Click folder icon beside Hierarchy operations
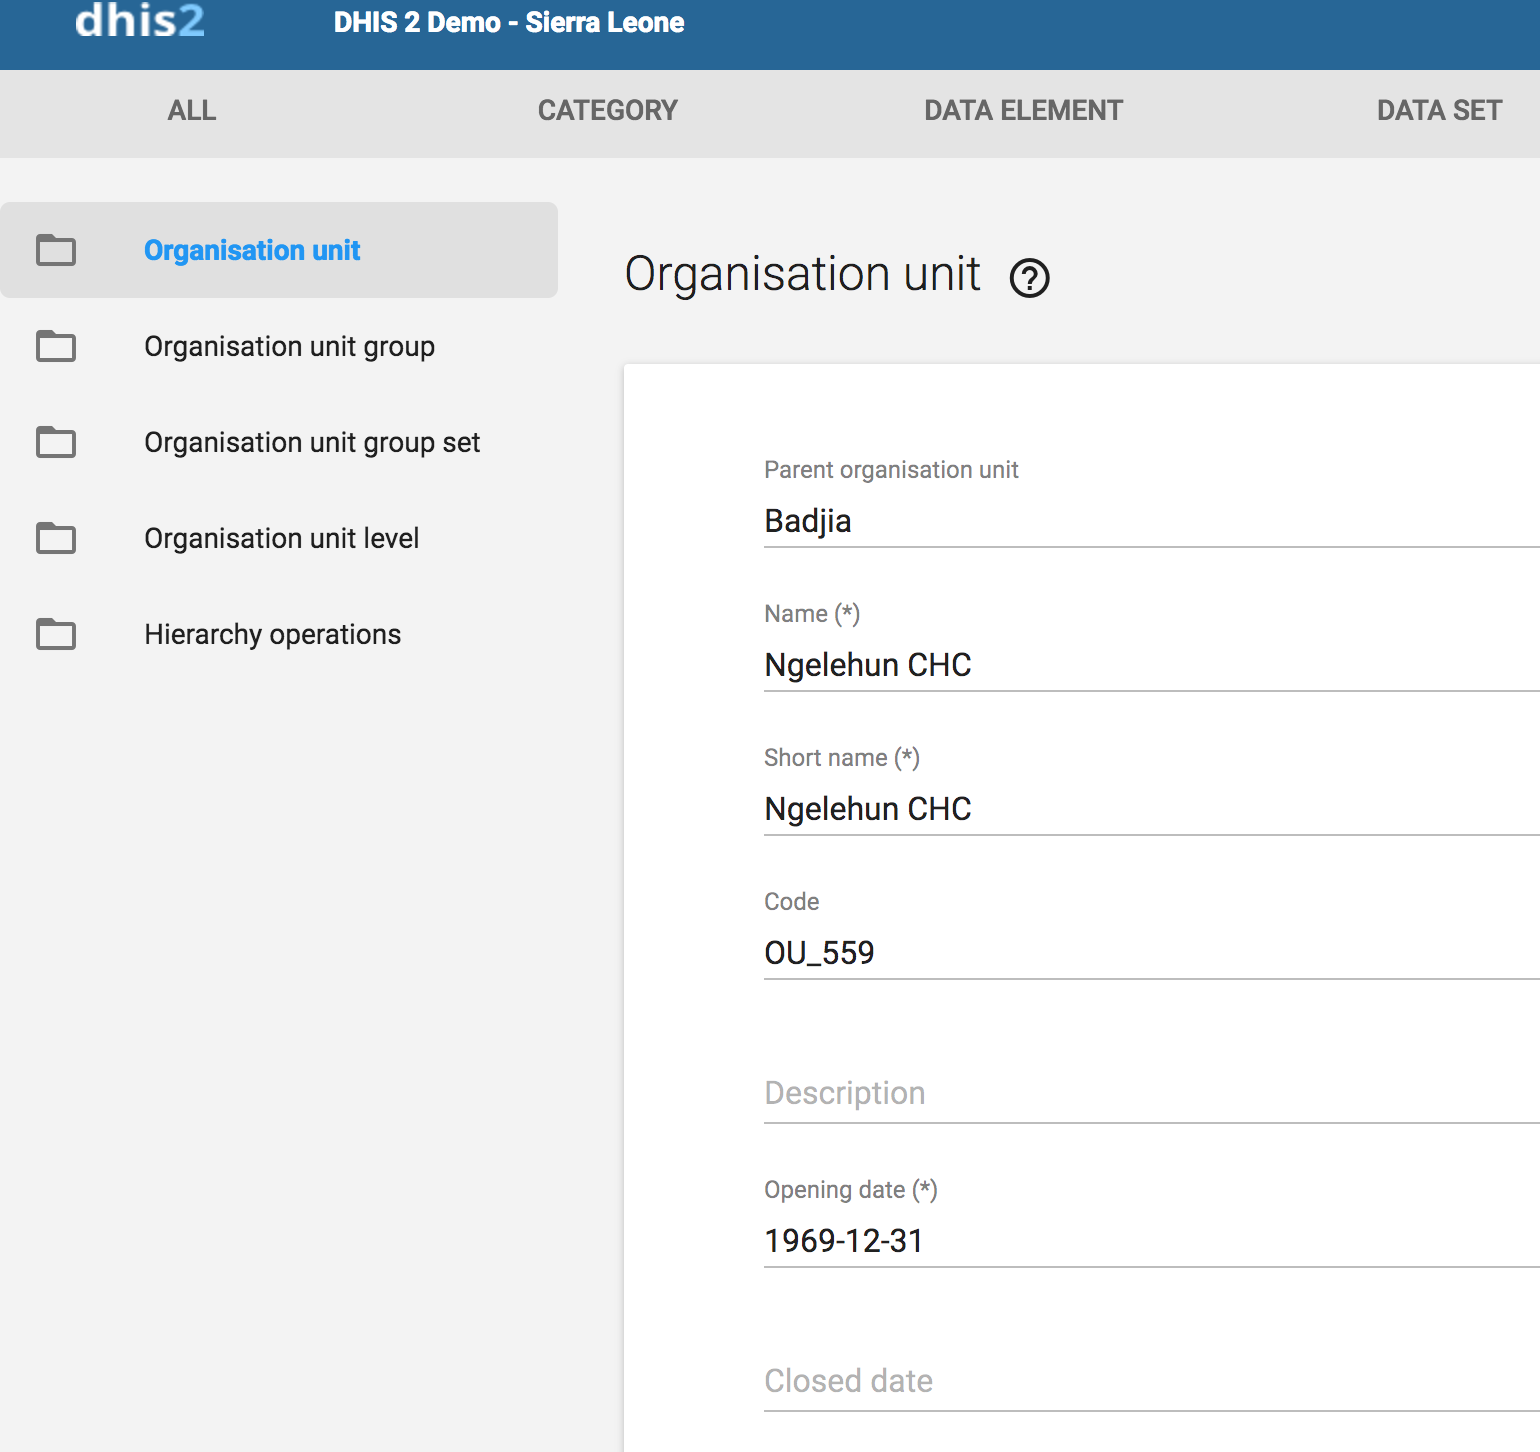 coord(56,634)
